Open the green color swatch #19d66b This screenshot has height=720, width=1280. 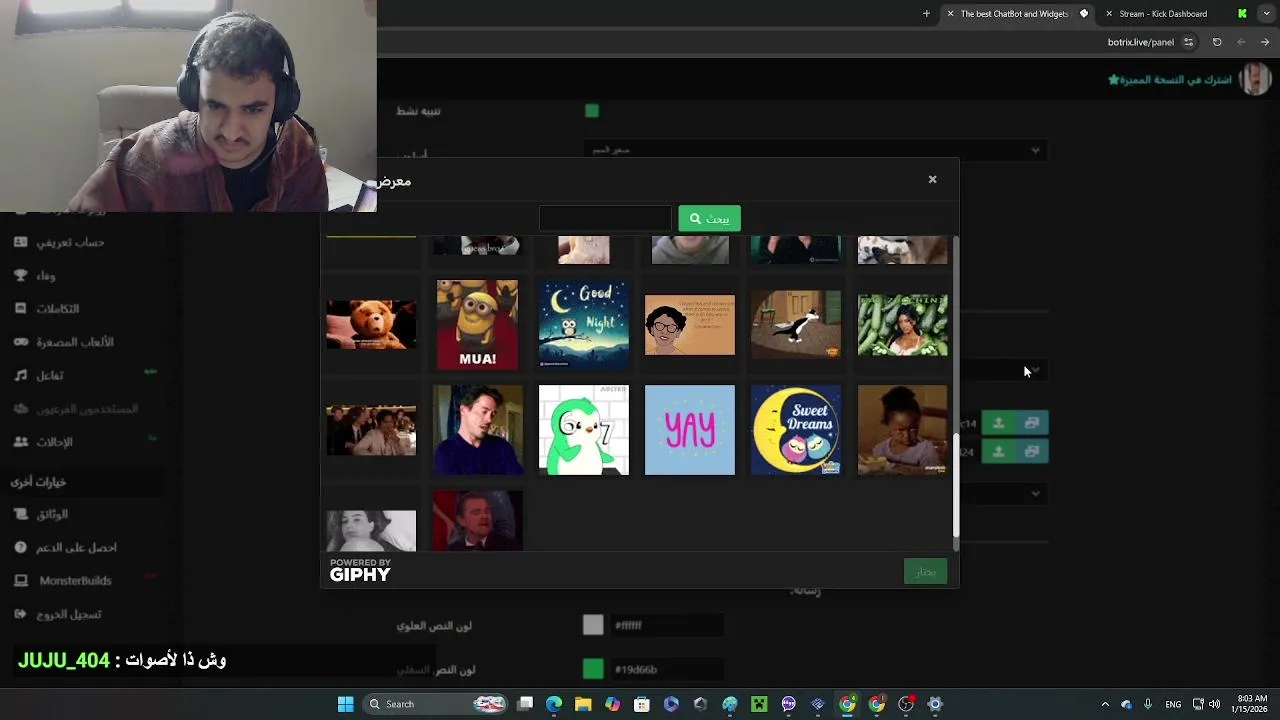[x=593, y=669]
